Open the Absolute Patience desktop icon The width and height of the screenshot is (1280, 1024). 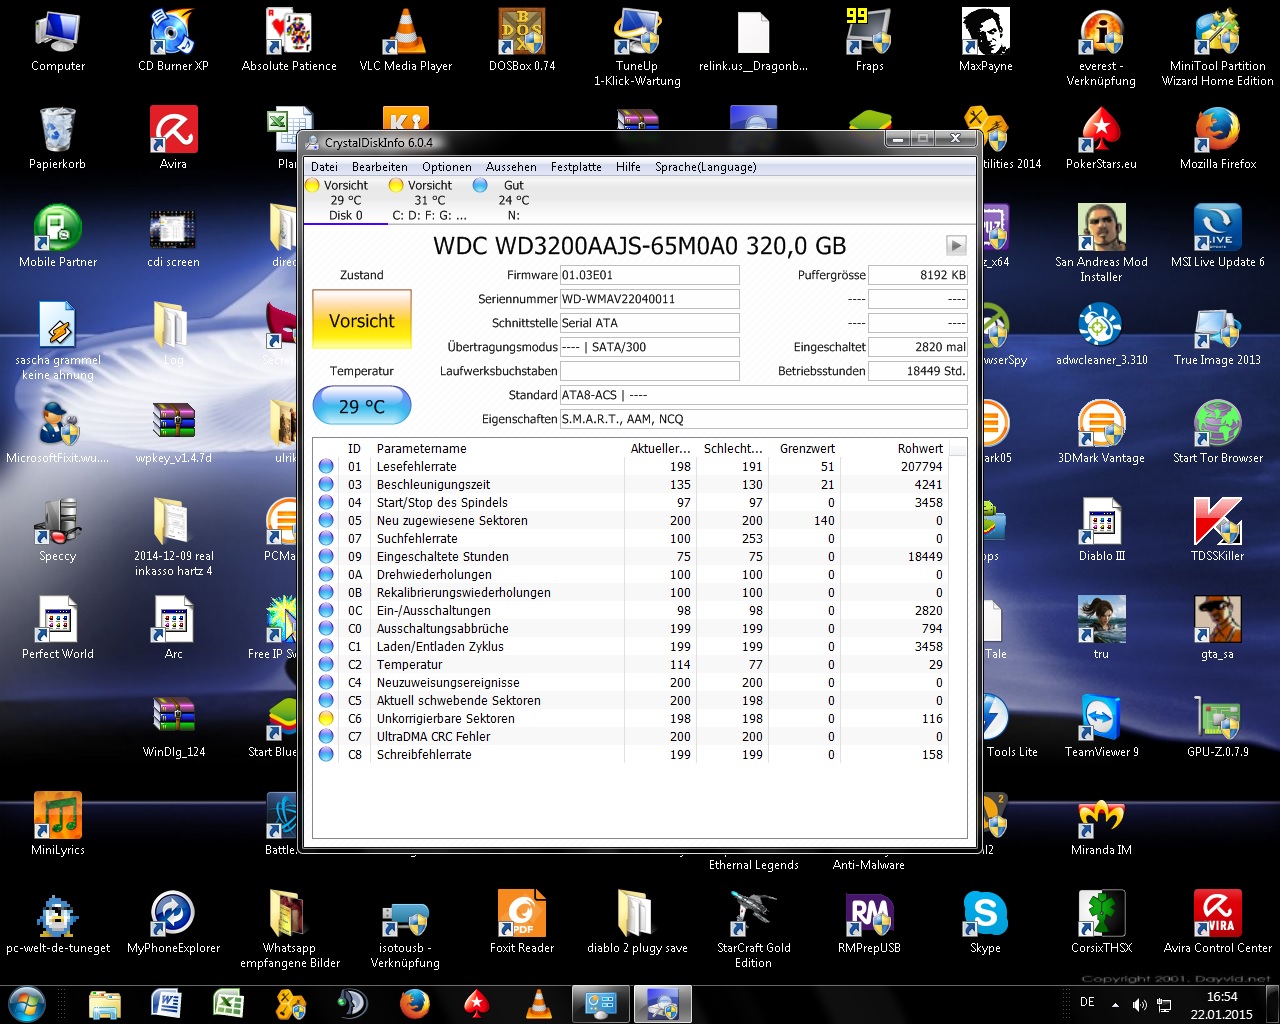[x=289, y=40]
